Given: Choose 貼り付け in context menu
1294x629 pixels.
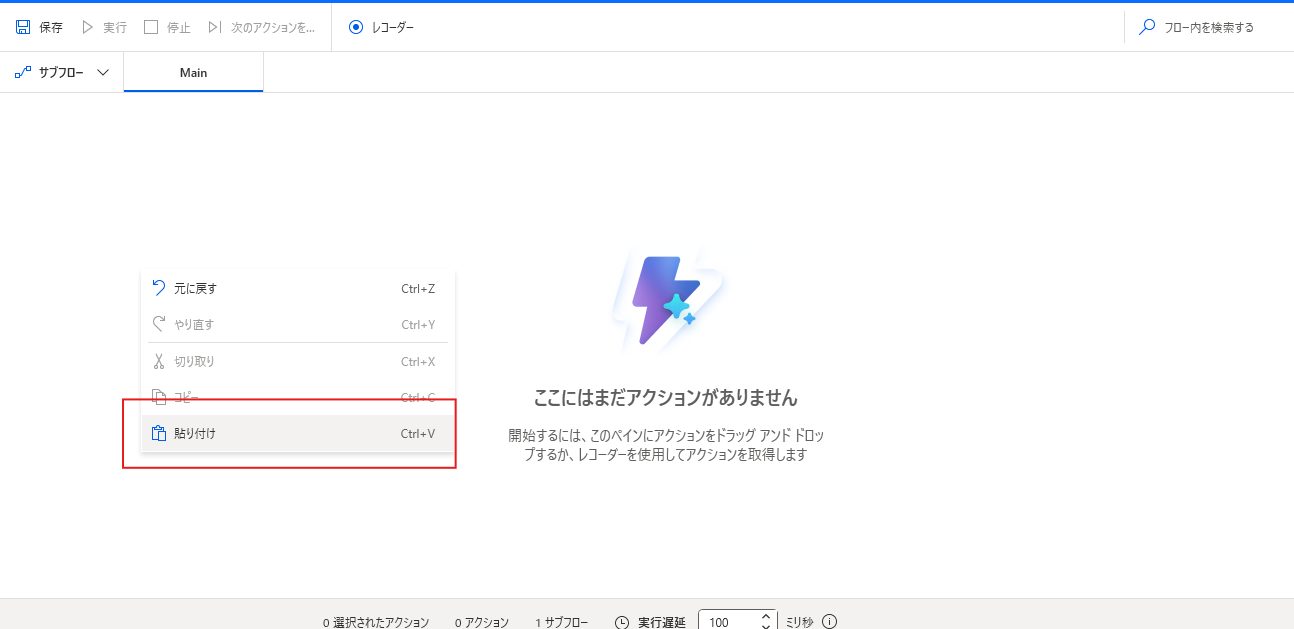Looking at the screenshot, I should [298, 434].
